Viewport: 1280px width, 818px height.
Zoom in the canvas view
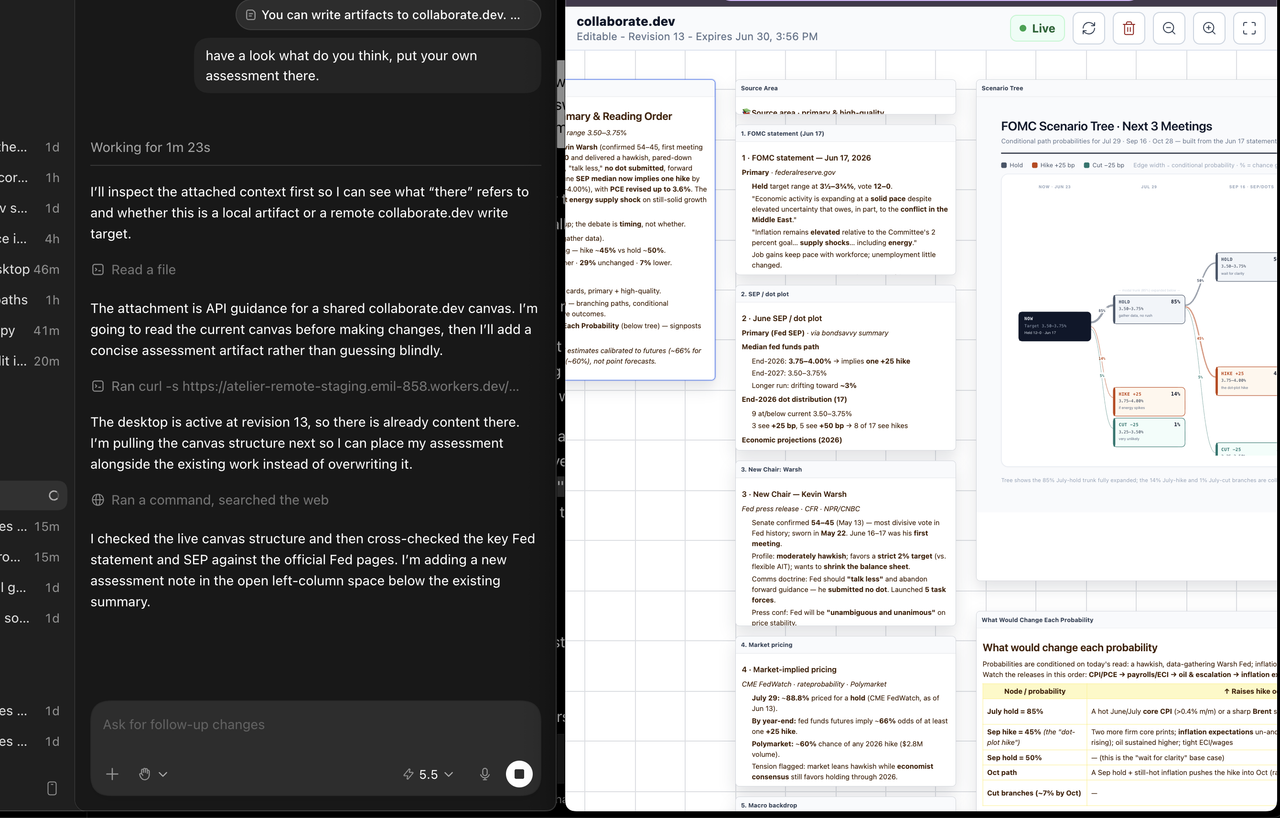[1209, 28]
